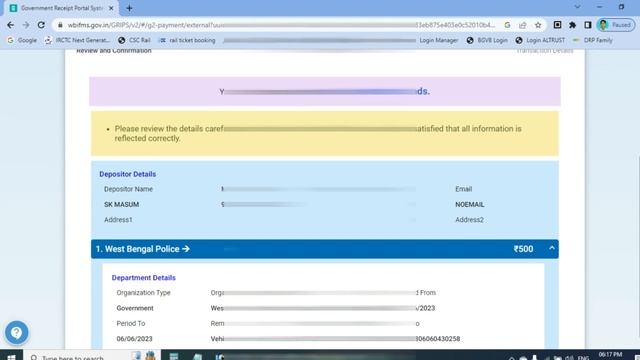Image resolution: width=640 pixels, height=360 pixels.
Task: Click the address bar URL field
Action: coord(282,25)
